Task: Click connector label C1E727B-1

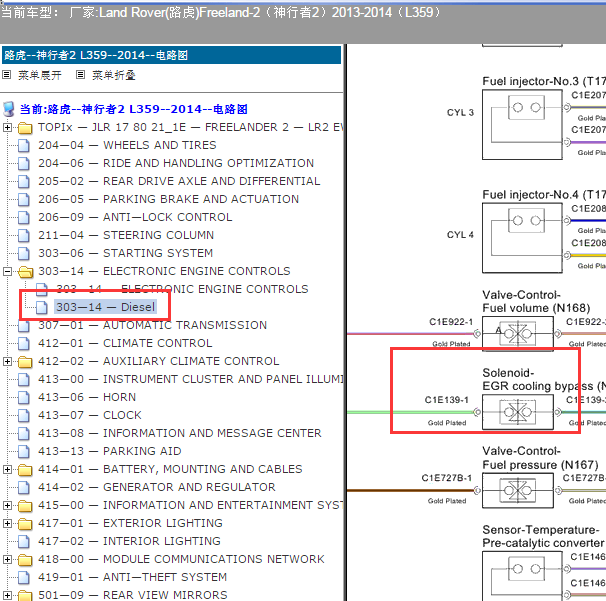Action: 446,478
